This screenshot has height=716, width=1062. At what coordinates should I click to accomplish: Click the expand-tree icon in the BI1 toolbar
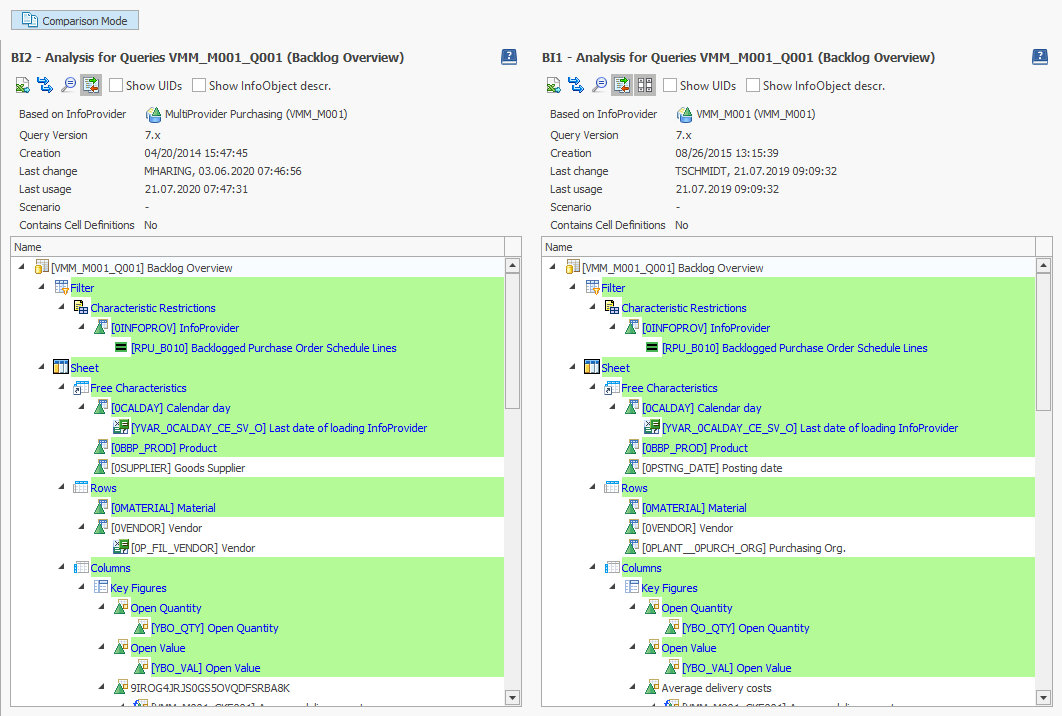[x=622, y=85]
